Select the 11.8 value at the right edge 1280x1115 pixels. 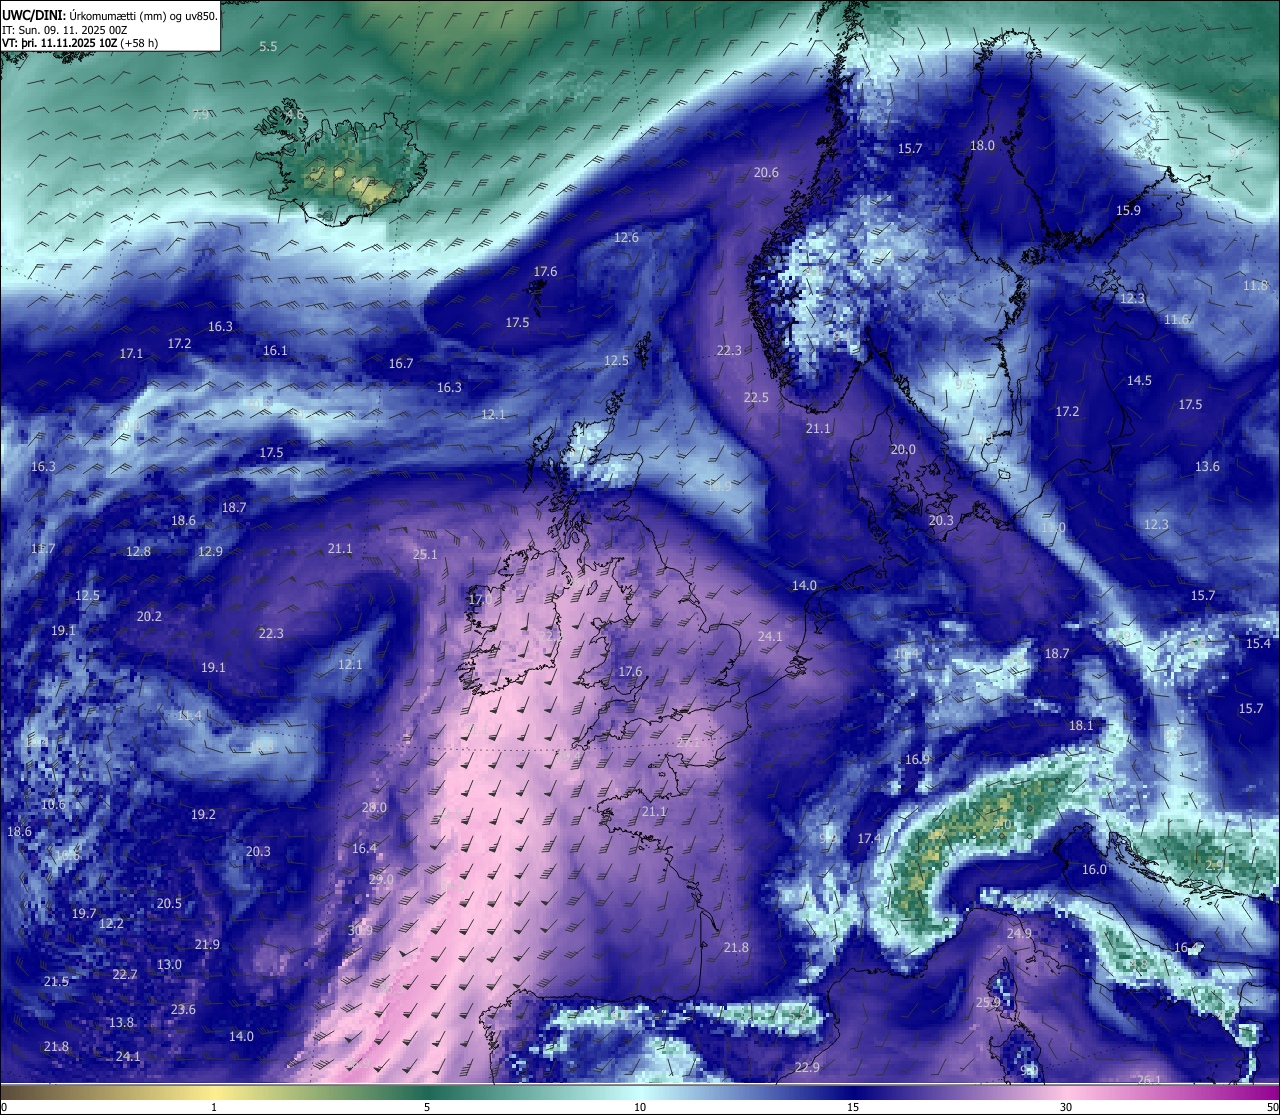[1256, 286]
